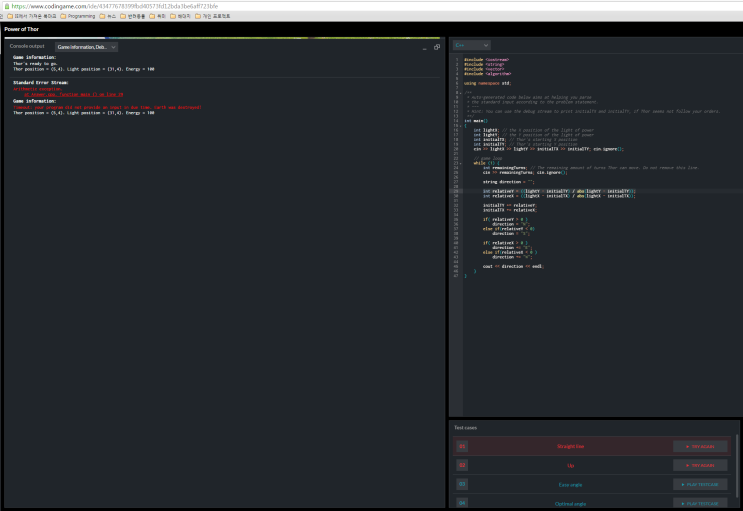Click the codingame.com URL address field
The width and height of the screenshot is (743, 511).
coord(114,6)
